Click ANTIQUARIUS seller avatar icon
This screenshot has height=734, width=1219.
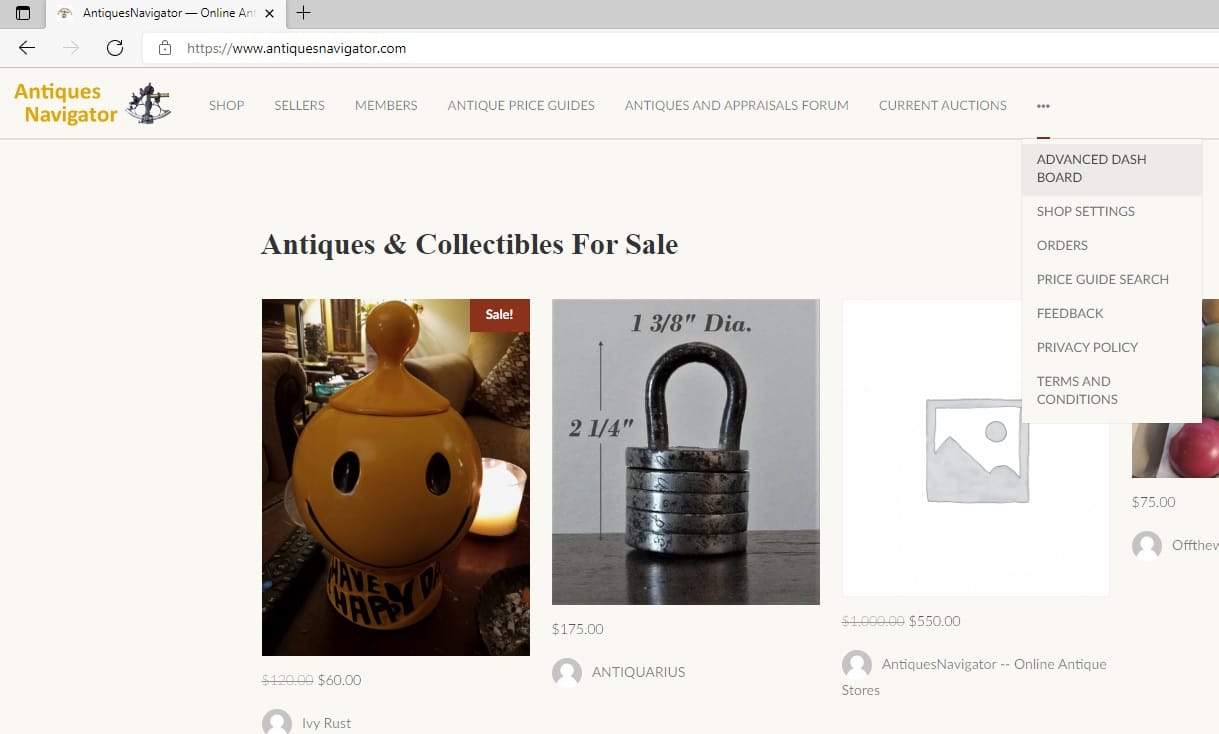pos(567,672)
